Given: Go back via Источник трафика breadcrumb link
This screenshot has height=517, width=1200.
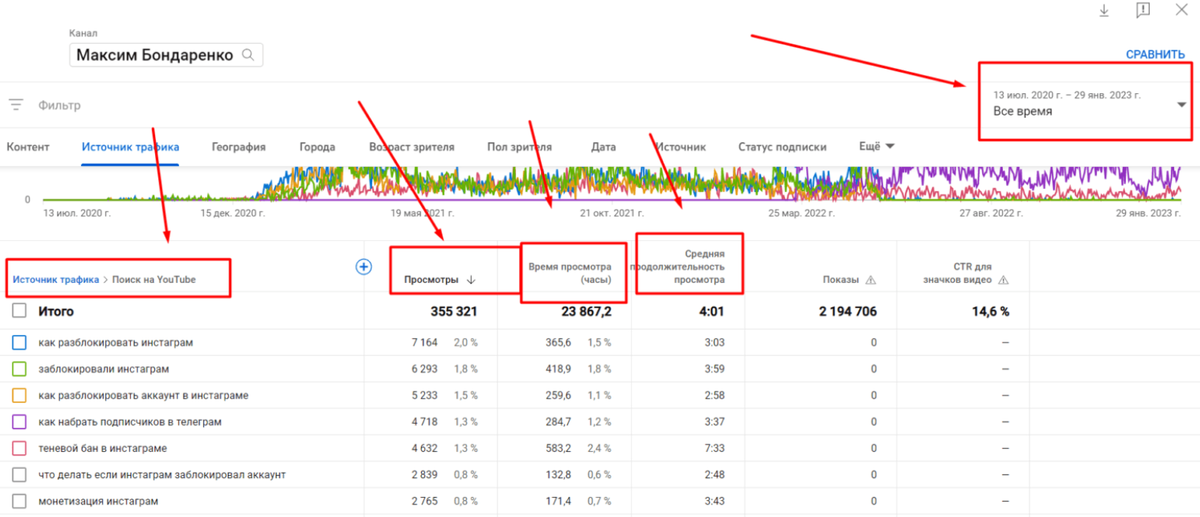Looking at the screenshot, I should [56, 280].
